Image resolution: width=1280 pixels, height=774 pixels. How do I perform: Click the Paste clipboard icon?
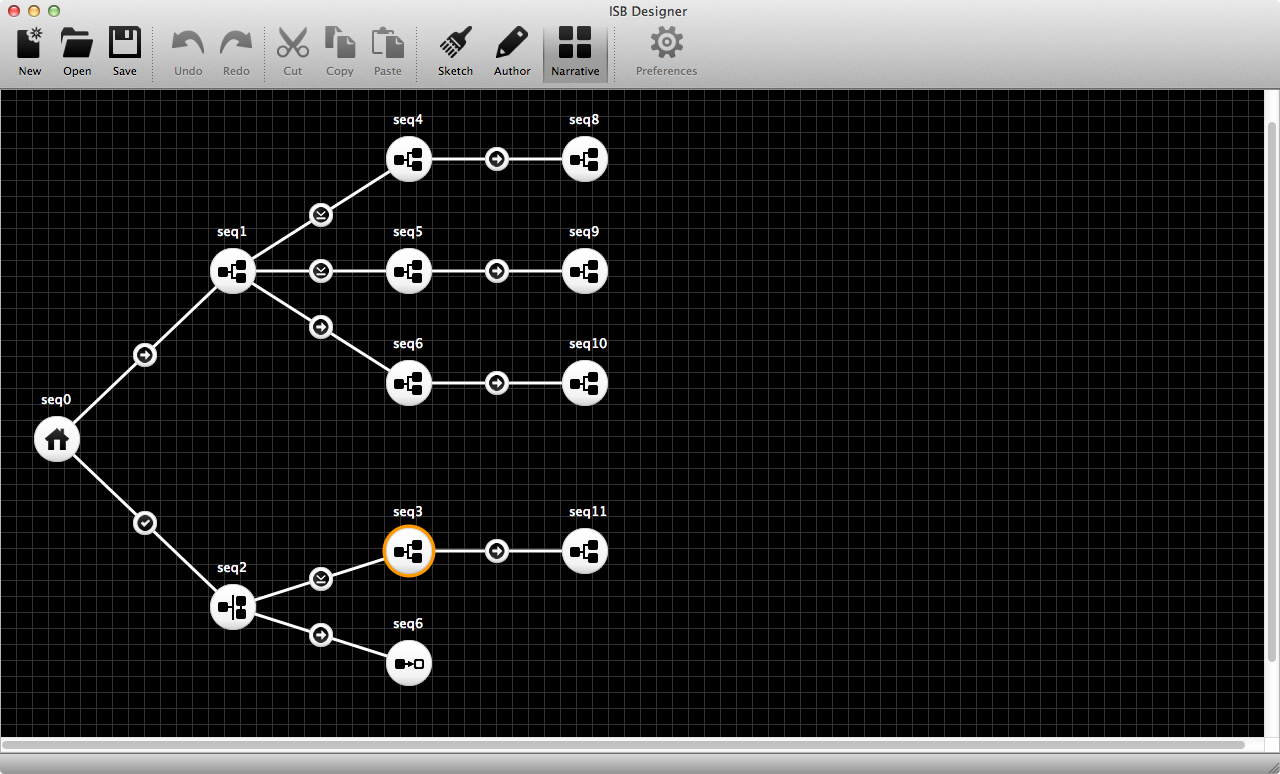tap(388, 44)
